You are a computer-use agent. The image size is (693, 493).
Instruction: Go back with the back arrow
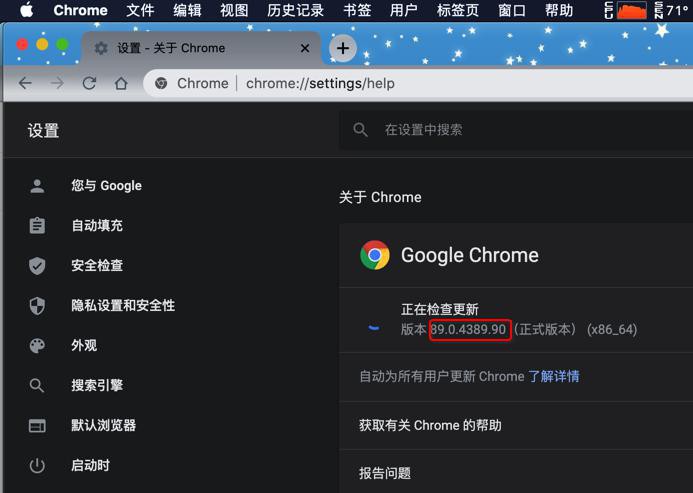coord(25,83)
